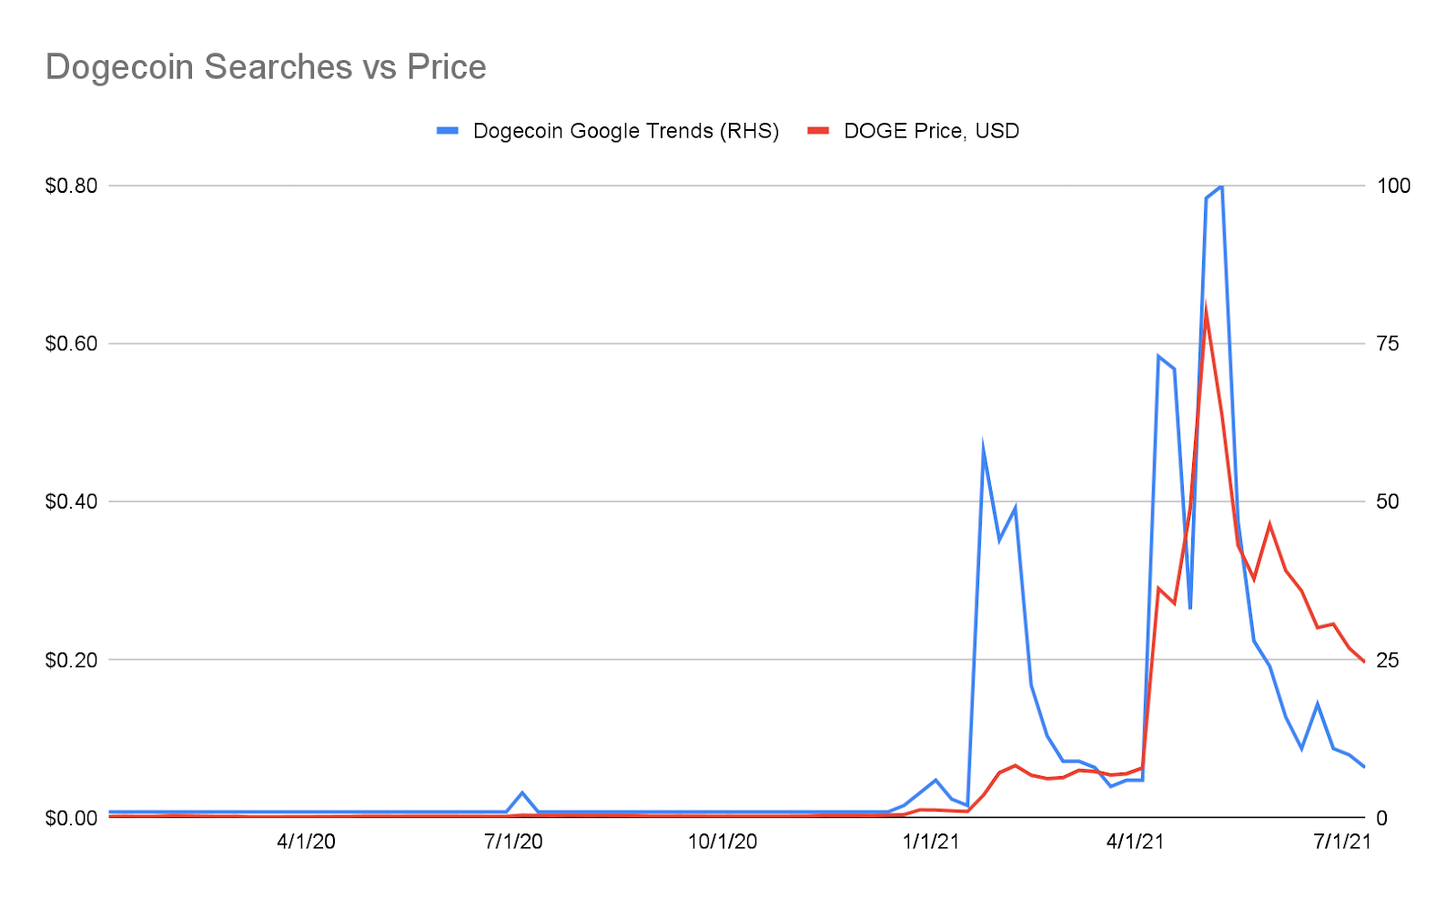Select the "DOGE Price, USD" legend label

coord(931,131)
